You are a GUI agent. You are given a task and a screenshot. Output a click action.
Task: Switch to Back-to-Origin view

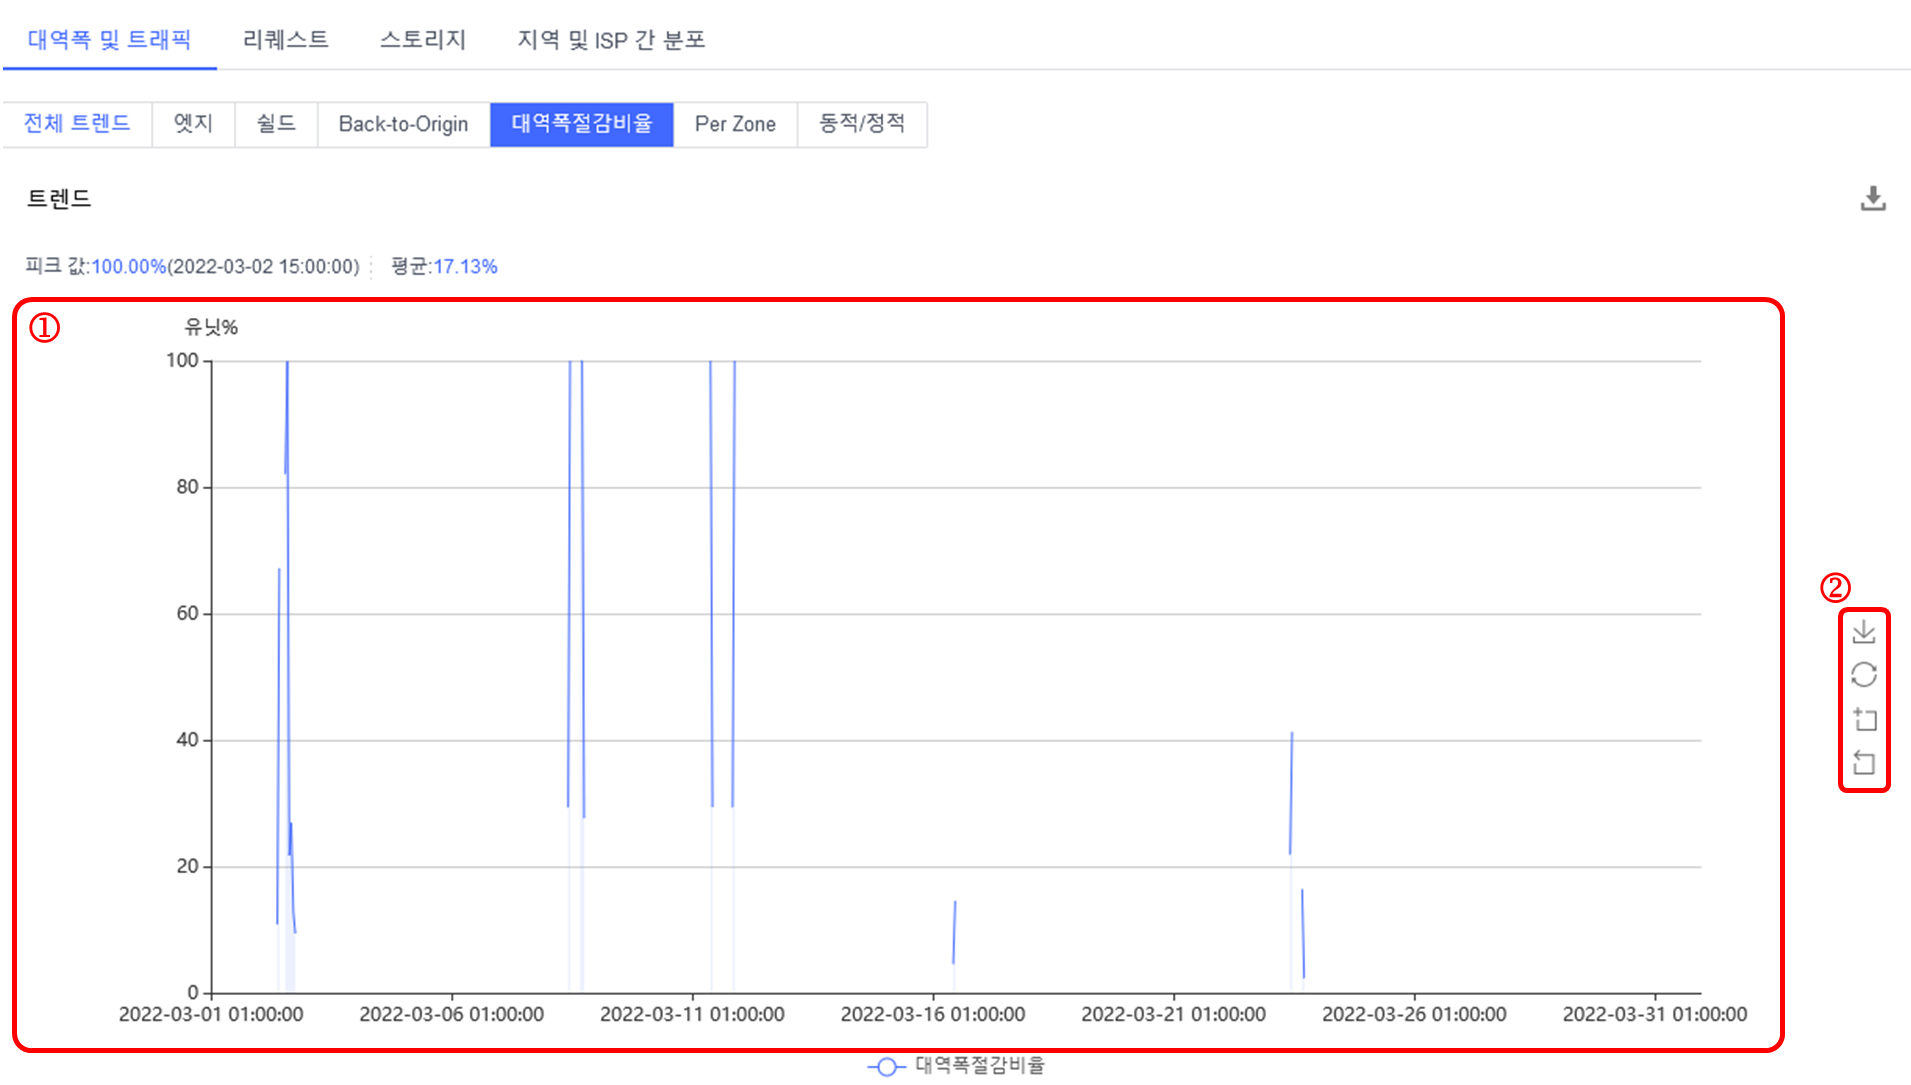tap(403, 124)
